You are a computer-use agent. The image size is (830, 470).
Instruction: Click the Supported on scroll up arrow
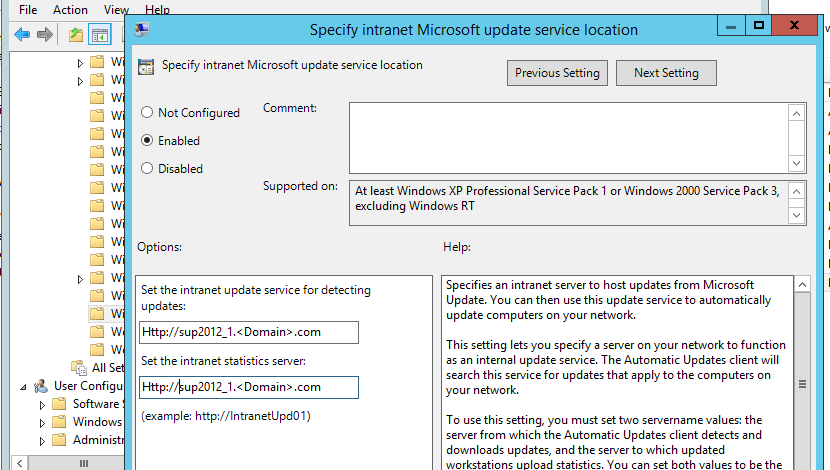(797, 191)
